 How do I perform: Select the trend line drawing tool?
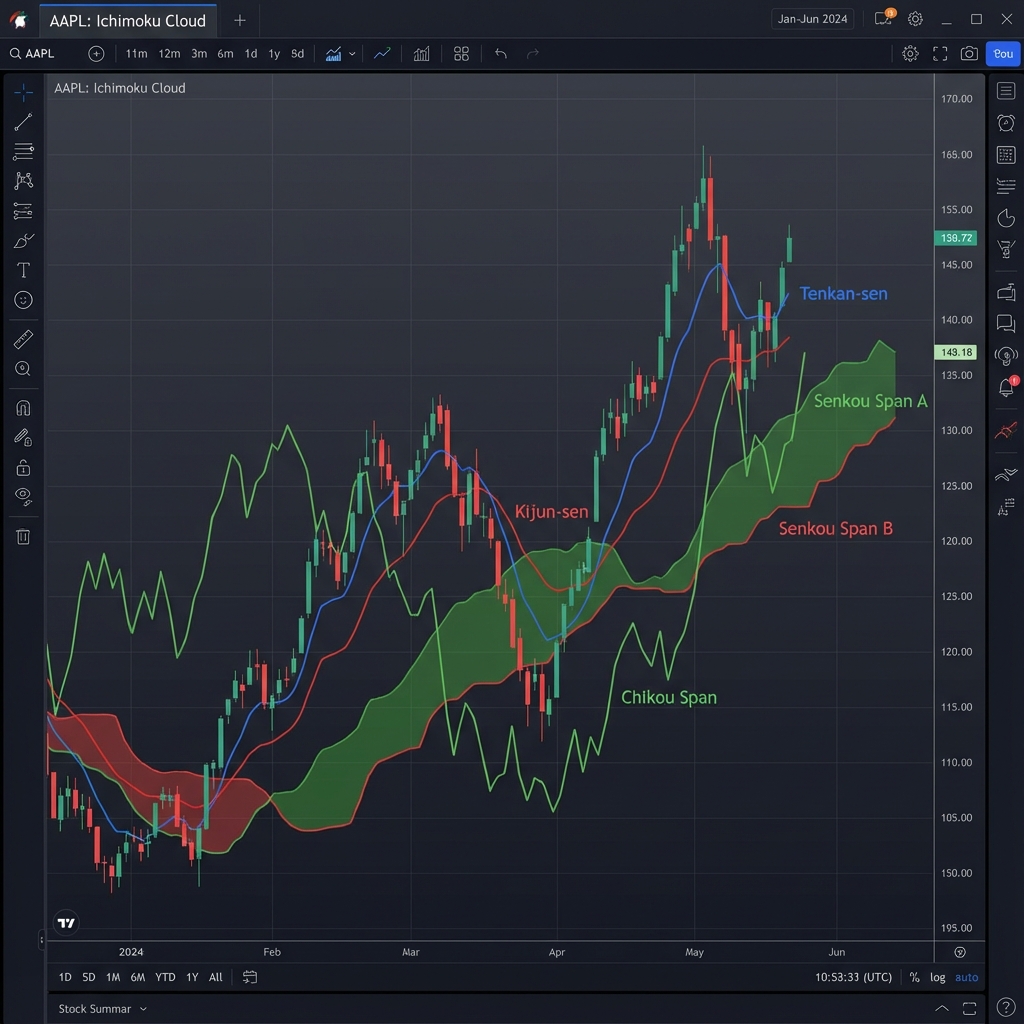(x=22, y=122)
